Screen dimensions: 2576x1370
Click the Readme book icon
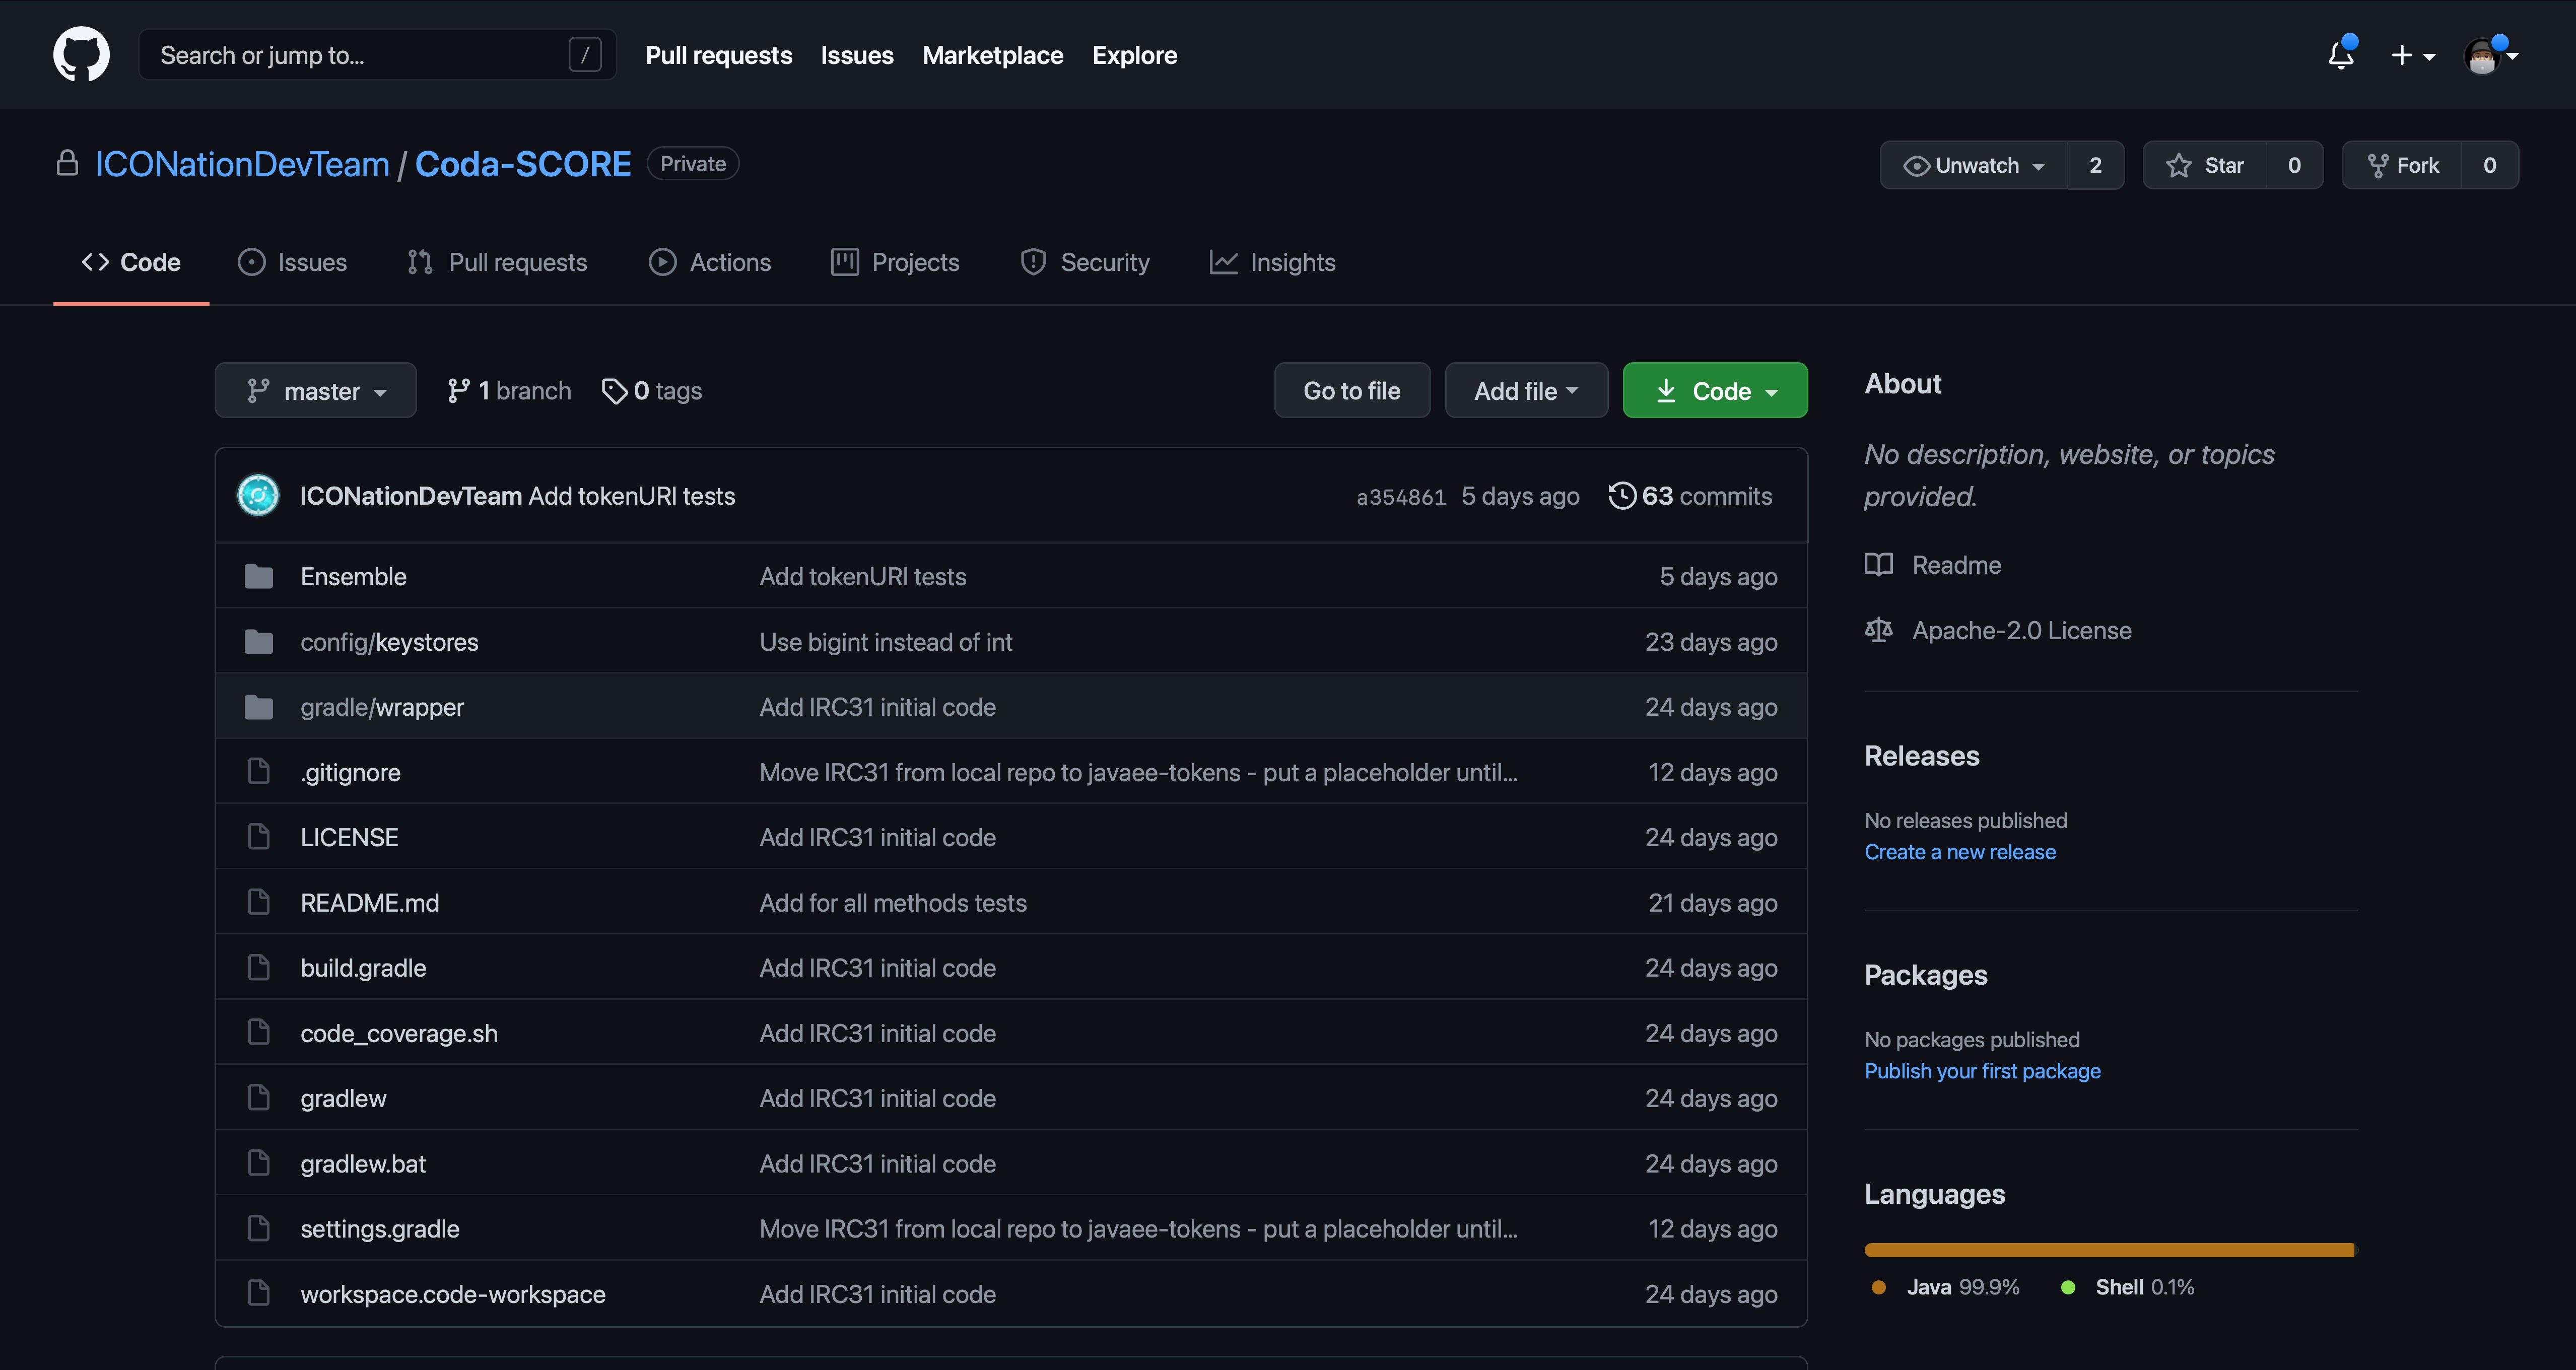pos(1878,564)
